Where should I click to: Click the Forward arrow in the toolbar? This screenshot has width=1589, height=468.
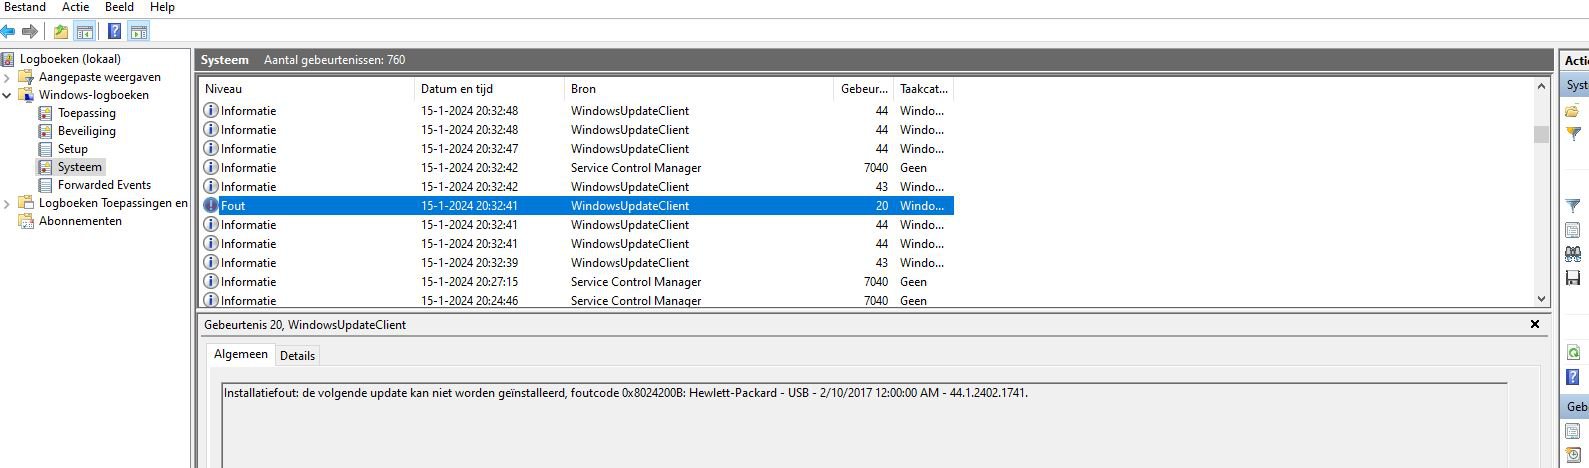click(x=30, y=32)
